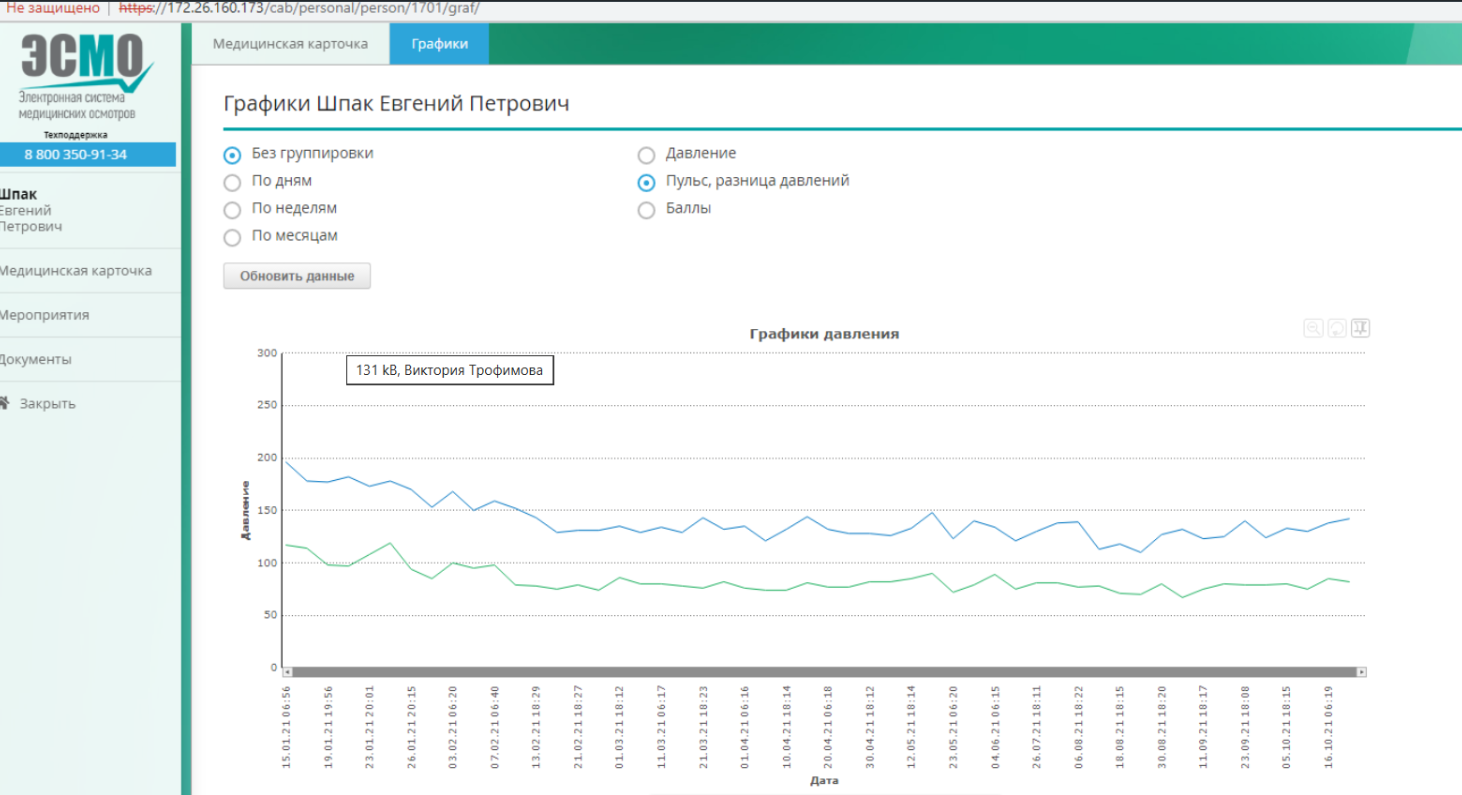The image size is (1462, 795).
Task: Click left arrow of chart scrollbar
Action: 287,672
